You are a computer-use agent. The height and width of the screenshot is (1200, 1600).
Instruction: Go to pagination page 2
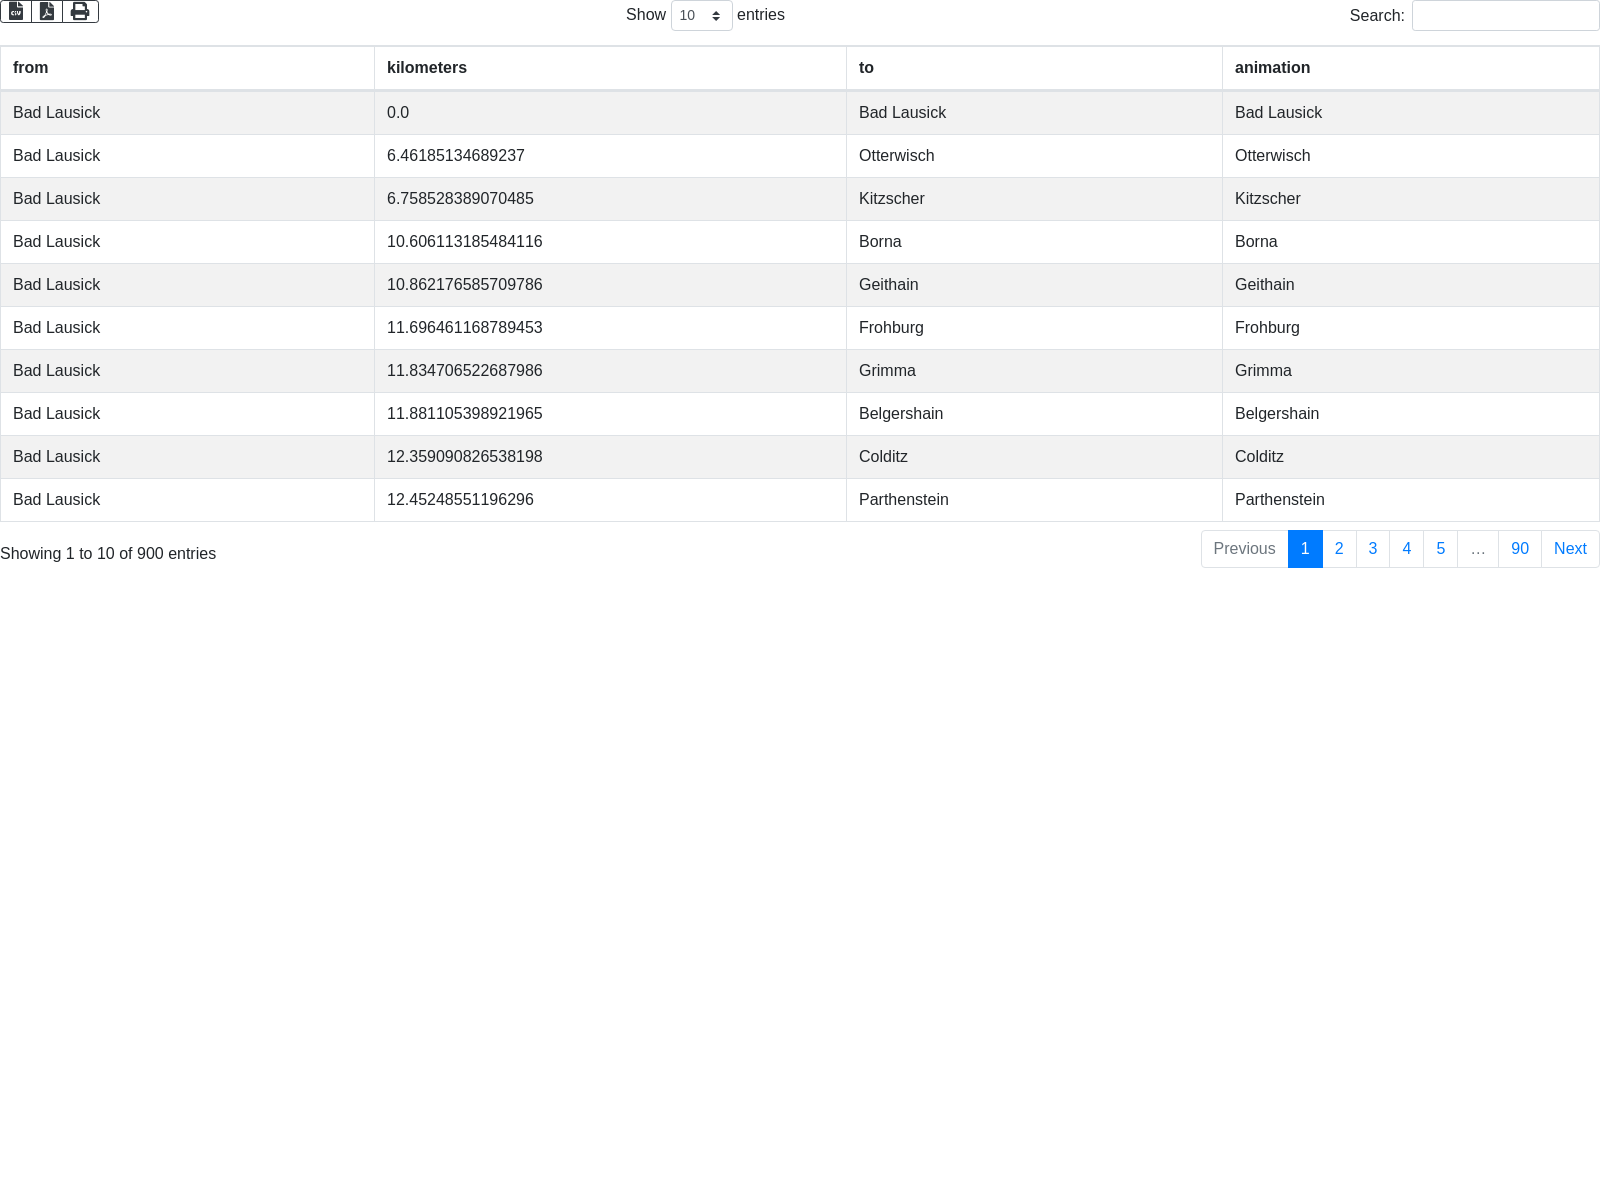coord(1339,549)
